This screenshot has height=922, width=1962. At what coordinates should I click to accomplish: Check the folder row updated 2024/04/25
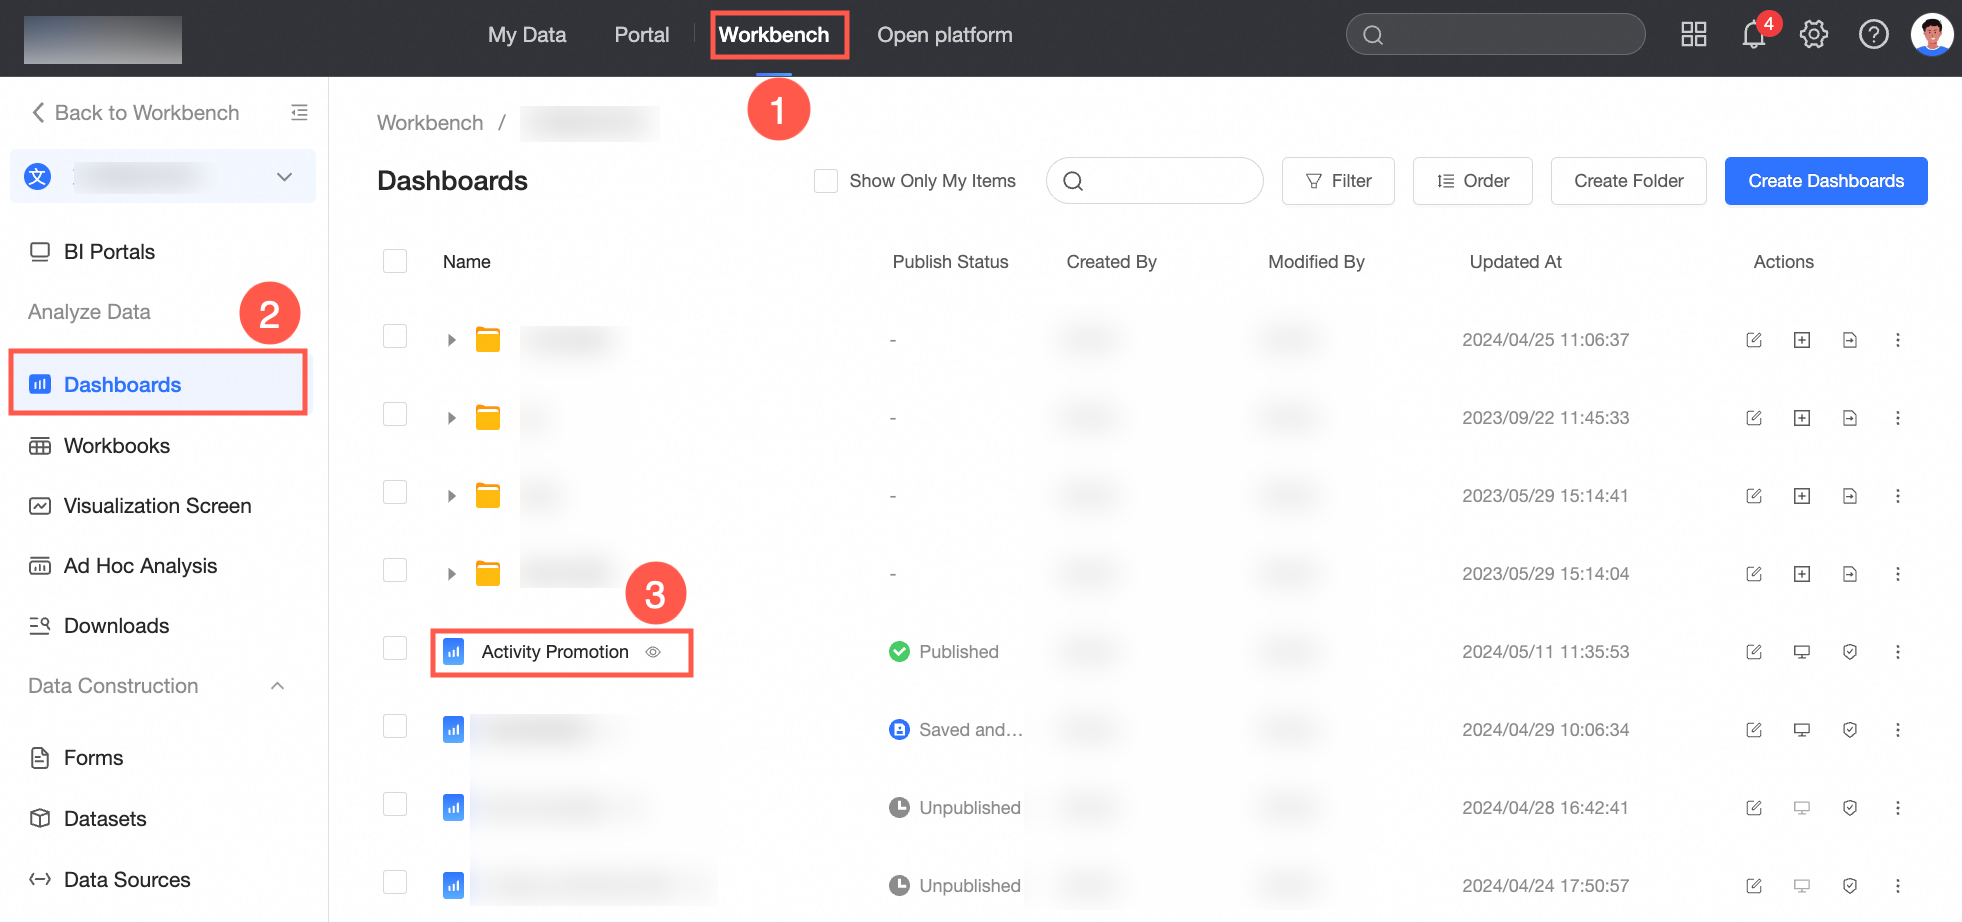point(395,336)
